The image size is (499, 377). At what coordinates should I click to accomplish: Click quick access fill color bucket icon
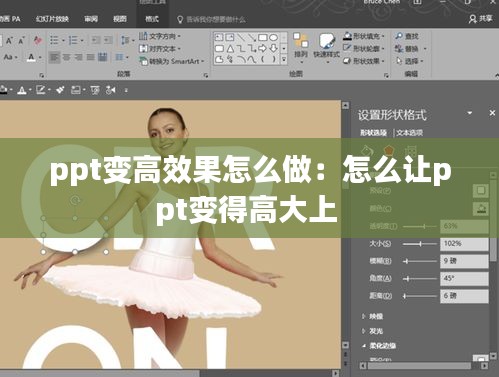click(x=5, y=90)
